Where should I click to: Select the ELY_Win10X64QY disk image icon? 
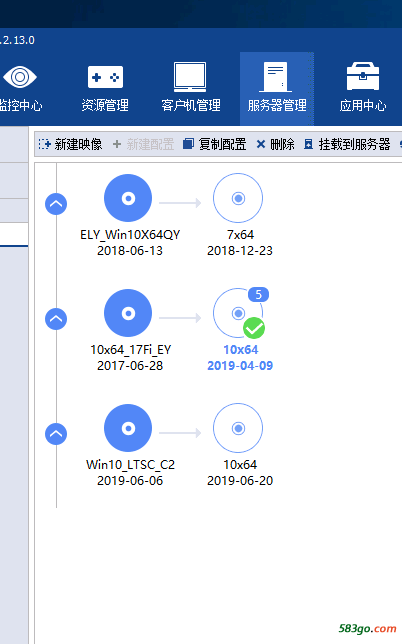(x=128, y=198)
